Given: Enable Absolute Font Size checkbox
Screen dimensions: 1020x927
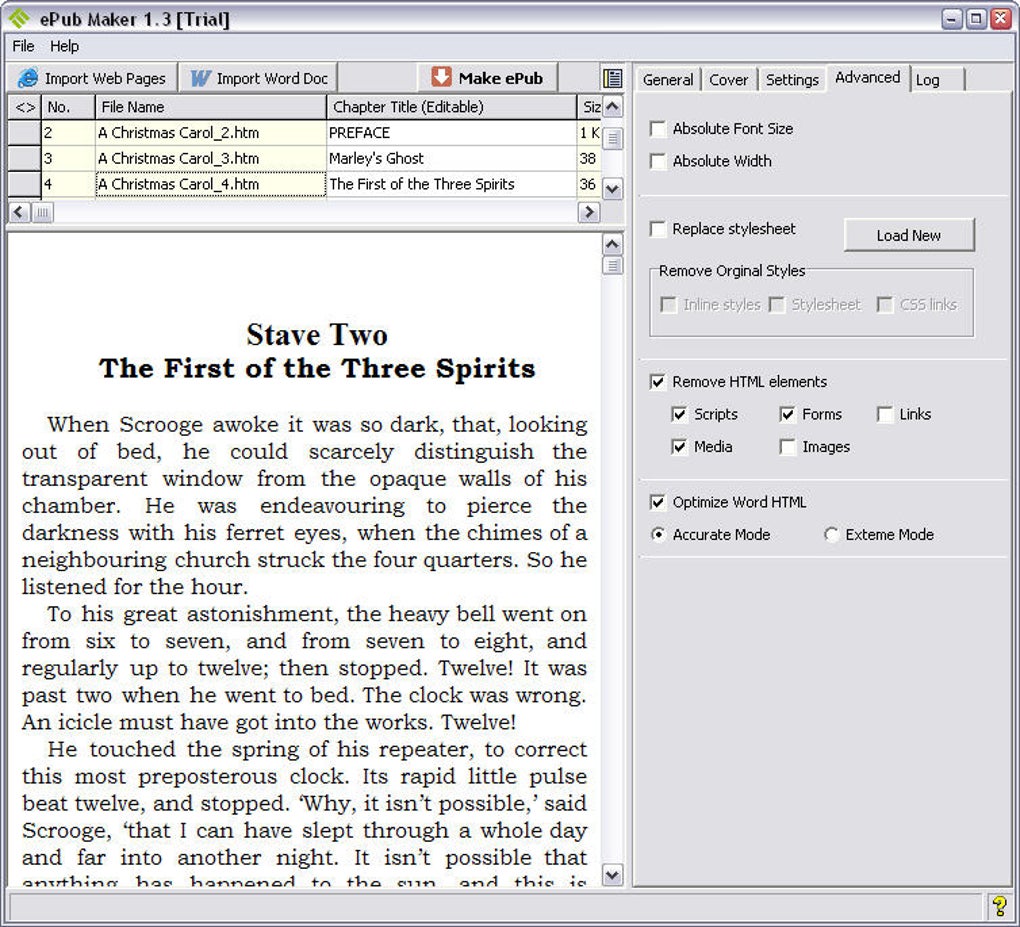Looking at the screenshot, I should pos(658,129).
